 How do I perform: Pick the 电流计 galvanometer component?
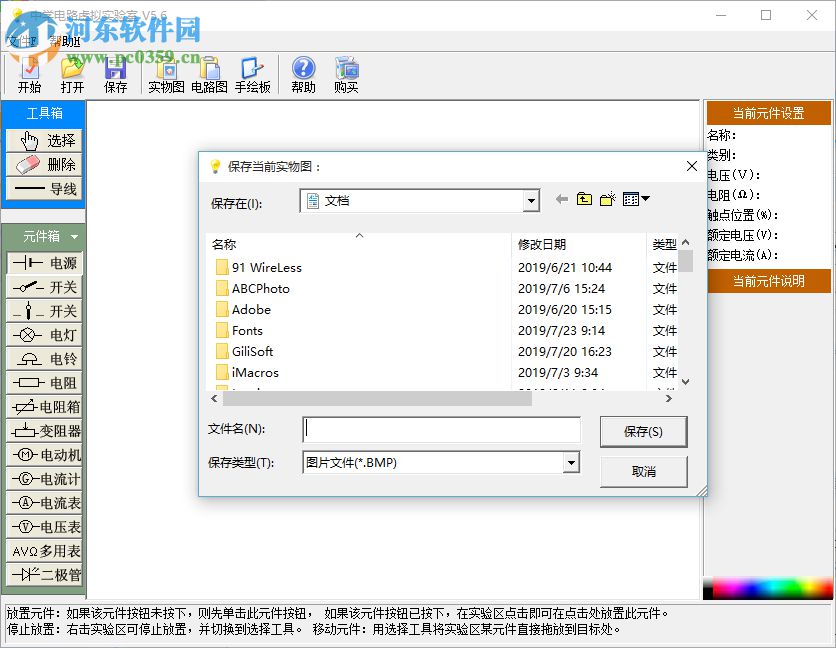[x=44, y=479]
